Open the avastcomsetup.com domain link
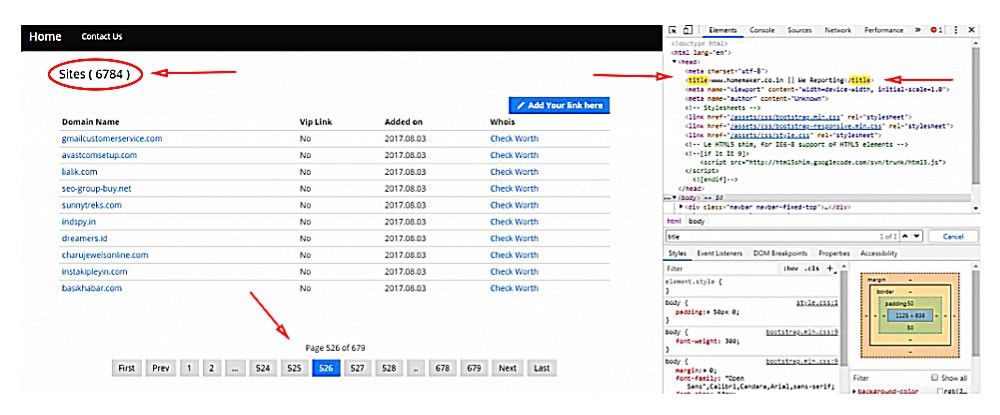 (x=99, y=155)
